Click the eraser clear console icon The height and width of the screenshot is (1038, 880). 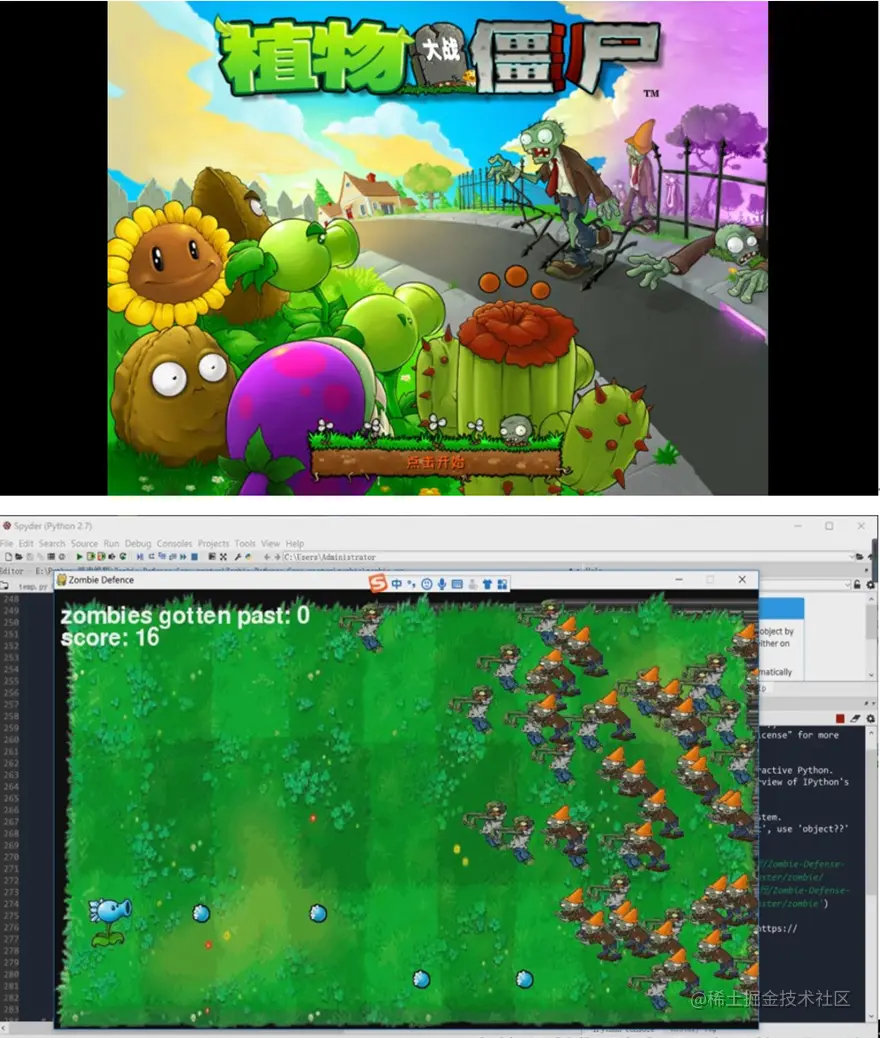click(x=856, y=718)
